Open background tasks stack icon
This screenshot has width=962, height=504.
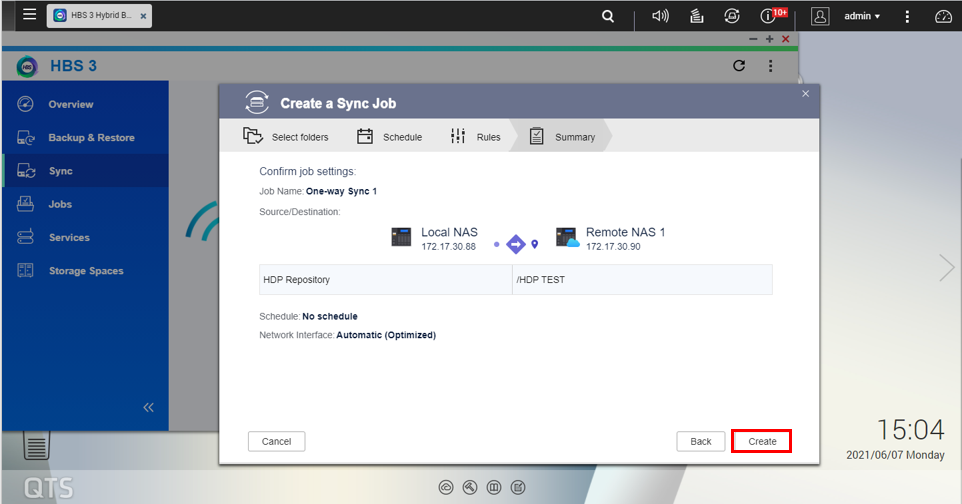tap(696, 16)
